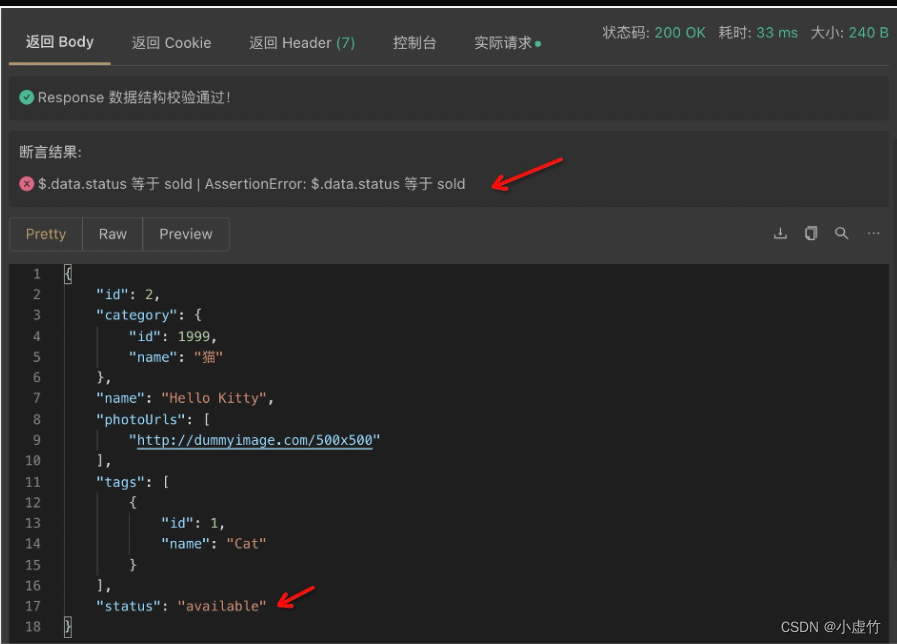This screenshot has width=897, height=644.
Task: Copy the response body to clipboard
Action: pyautogui.click(x=811, y=233)
